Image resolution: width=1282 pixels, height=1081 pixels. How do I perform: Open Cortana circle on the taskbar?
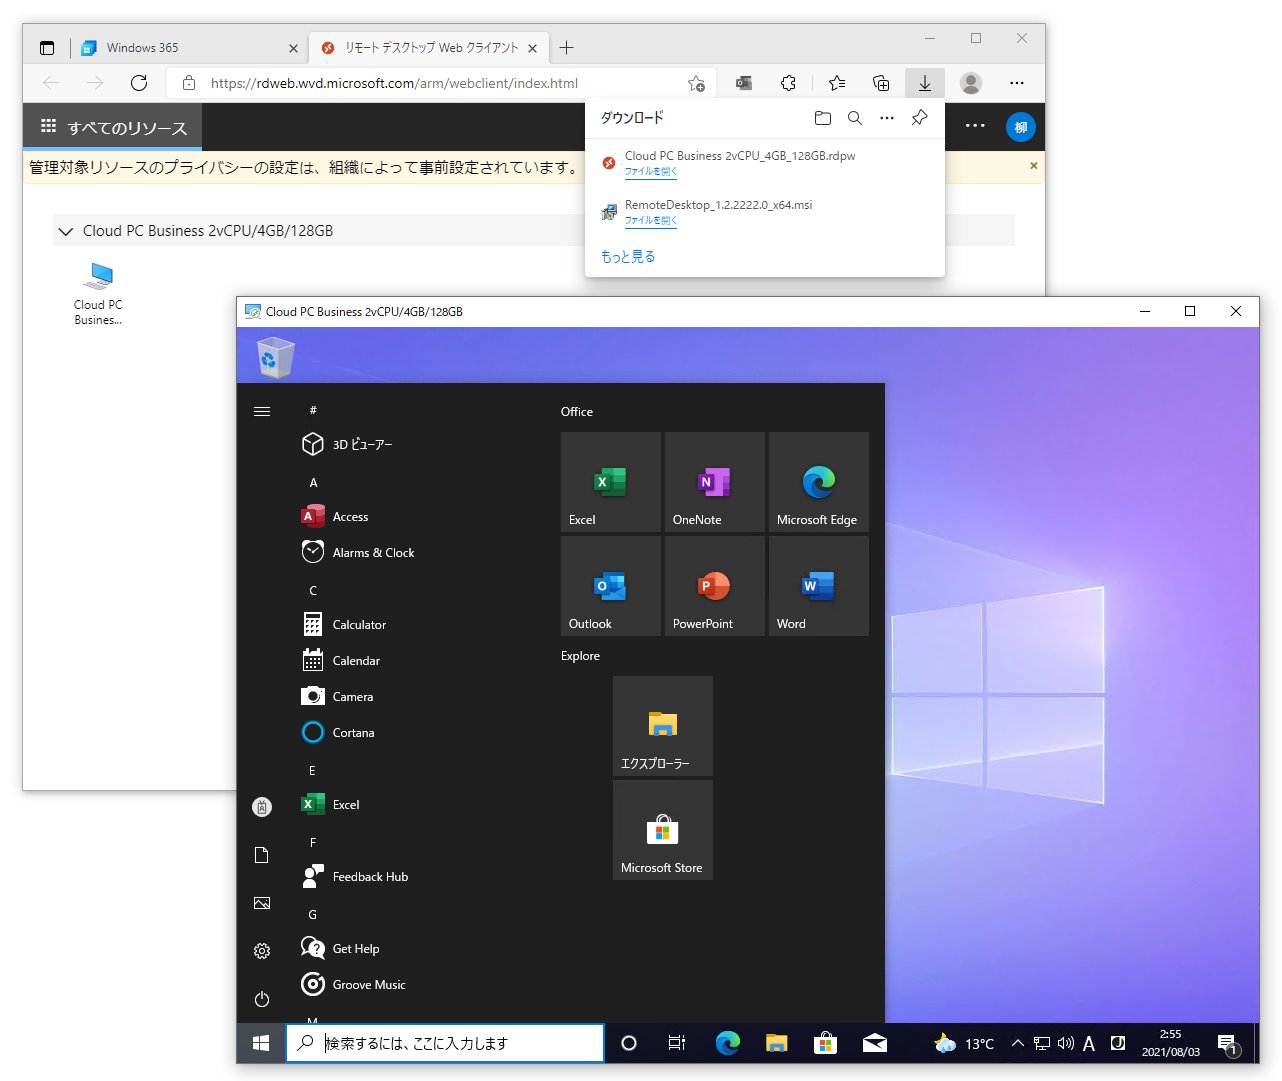point(629,1043)
